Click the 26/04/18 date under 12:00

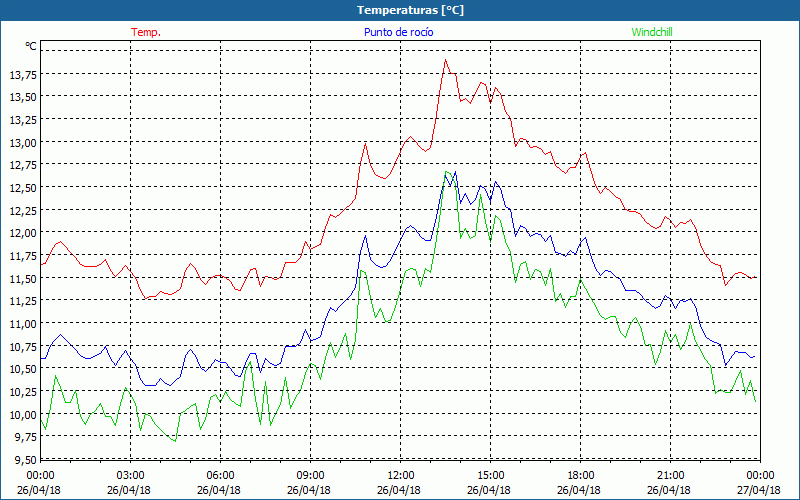(x=399, y=490)
